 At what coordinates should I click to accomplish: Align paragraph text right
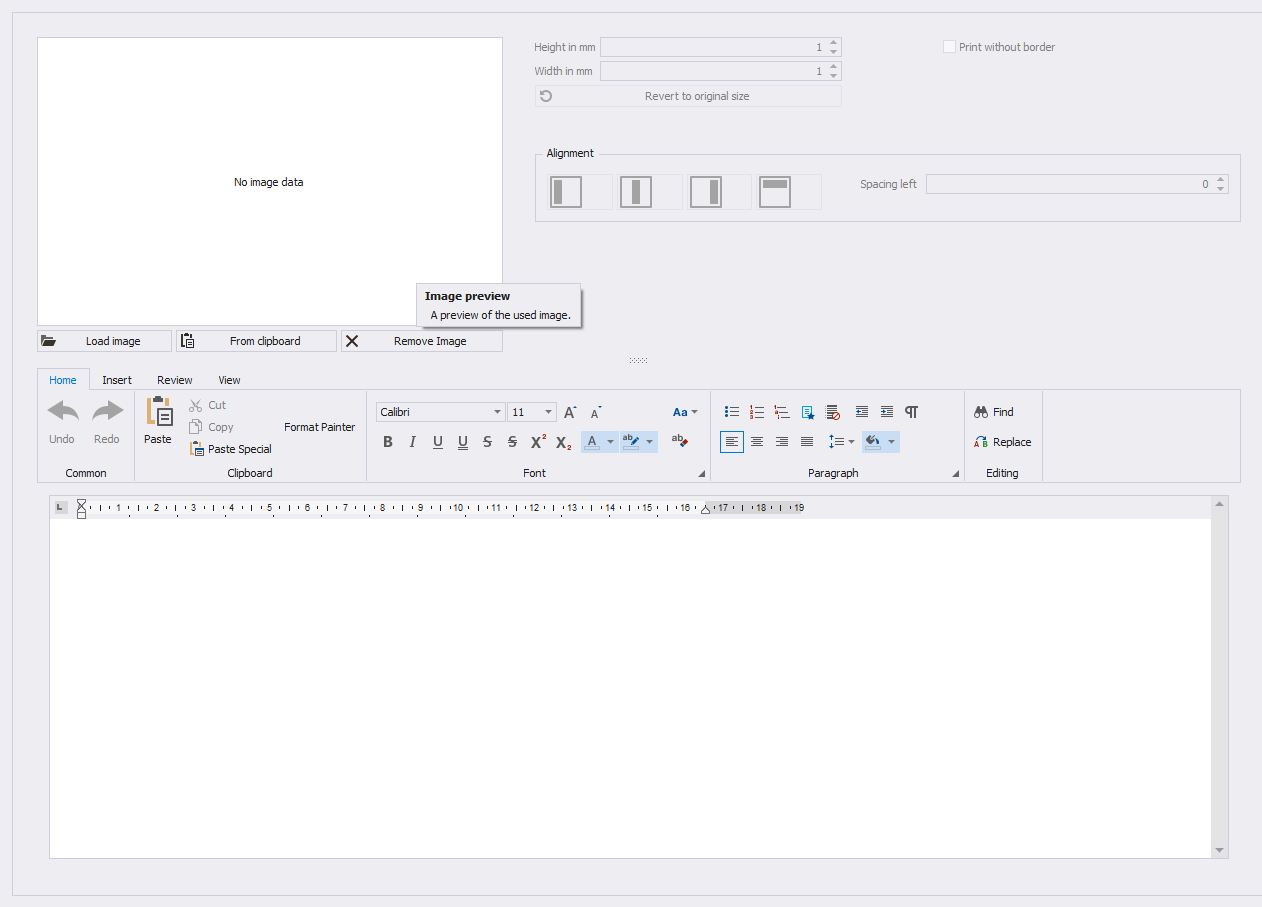click(x=782, y=442)
